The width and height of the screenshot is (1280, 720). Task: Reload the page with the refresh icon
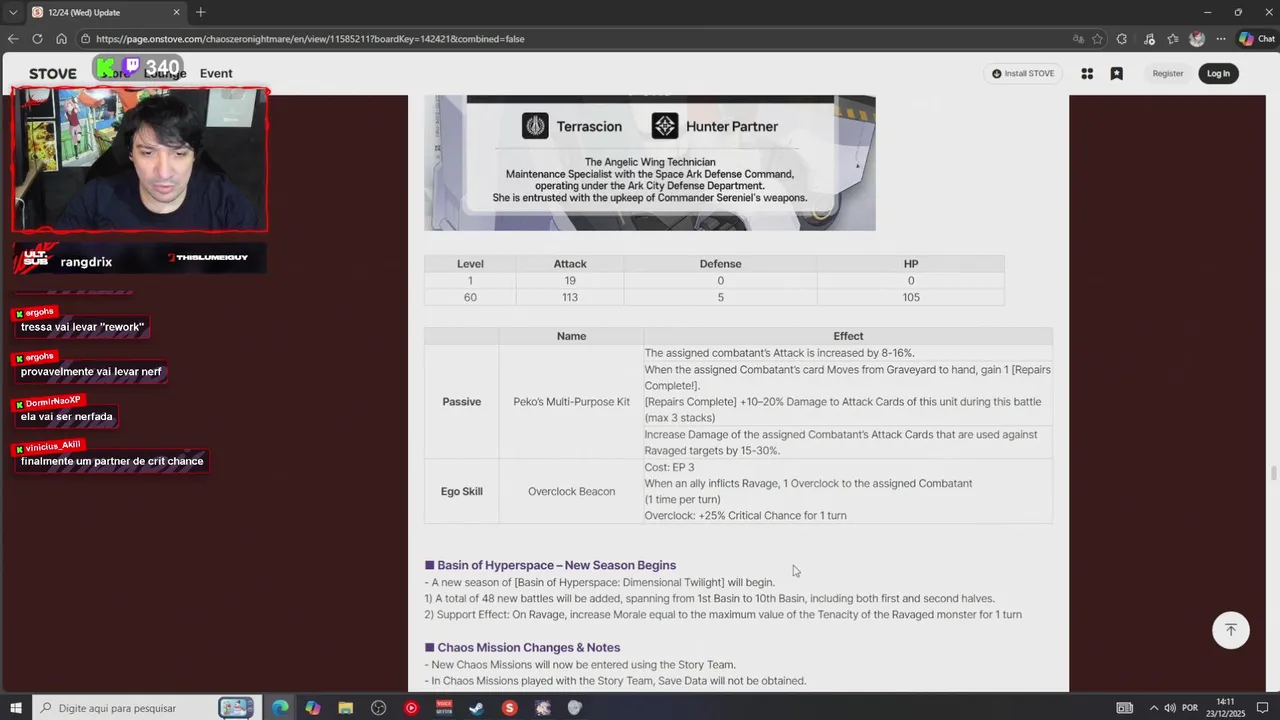click(x=37, y=39)
